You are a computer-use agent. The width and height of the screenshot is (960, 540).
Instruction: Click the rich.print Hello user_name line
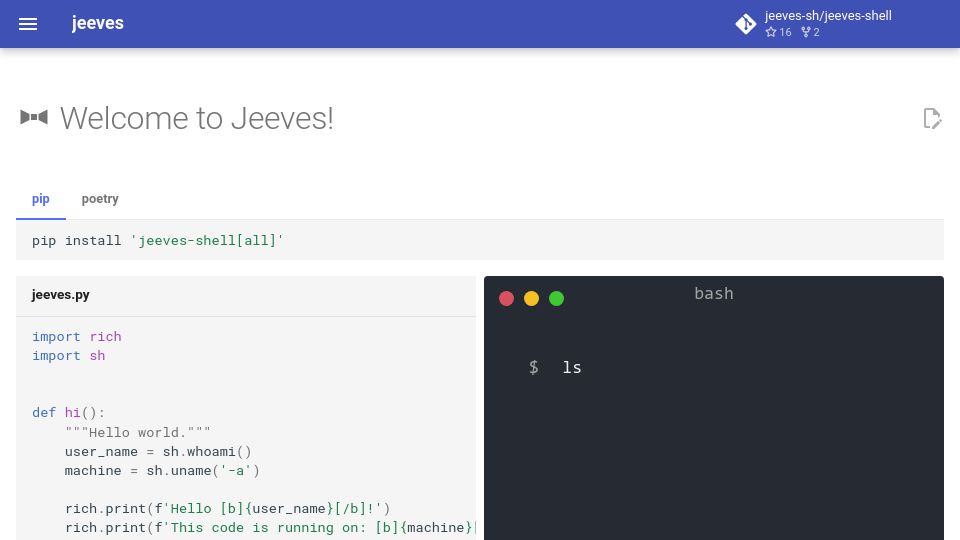click(227, 508)
